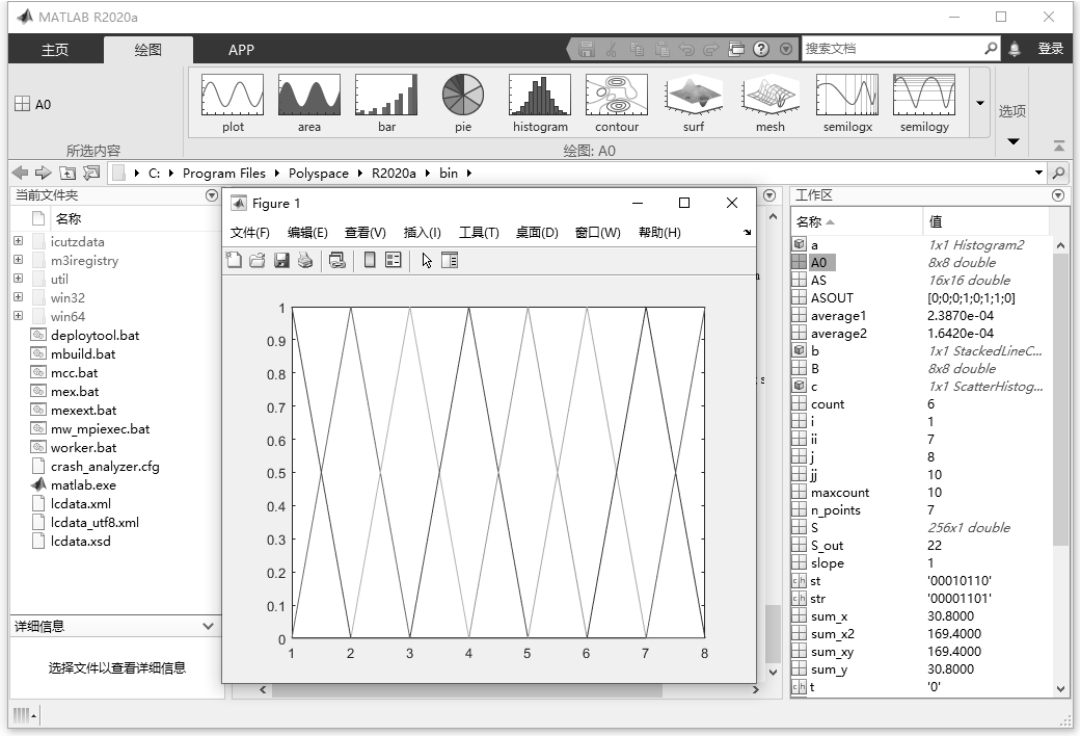Click the 搜索文档 search field

coord(890,49)
